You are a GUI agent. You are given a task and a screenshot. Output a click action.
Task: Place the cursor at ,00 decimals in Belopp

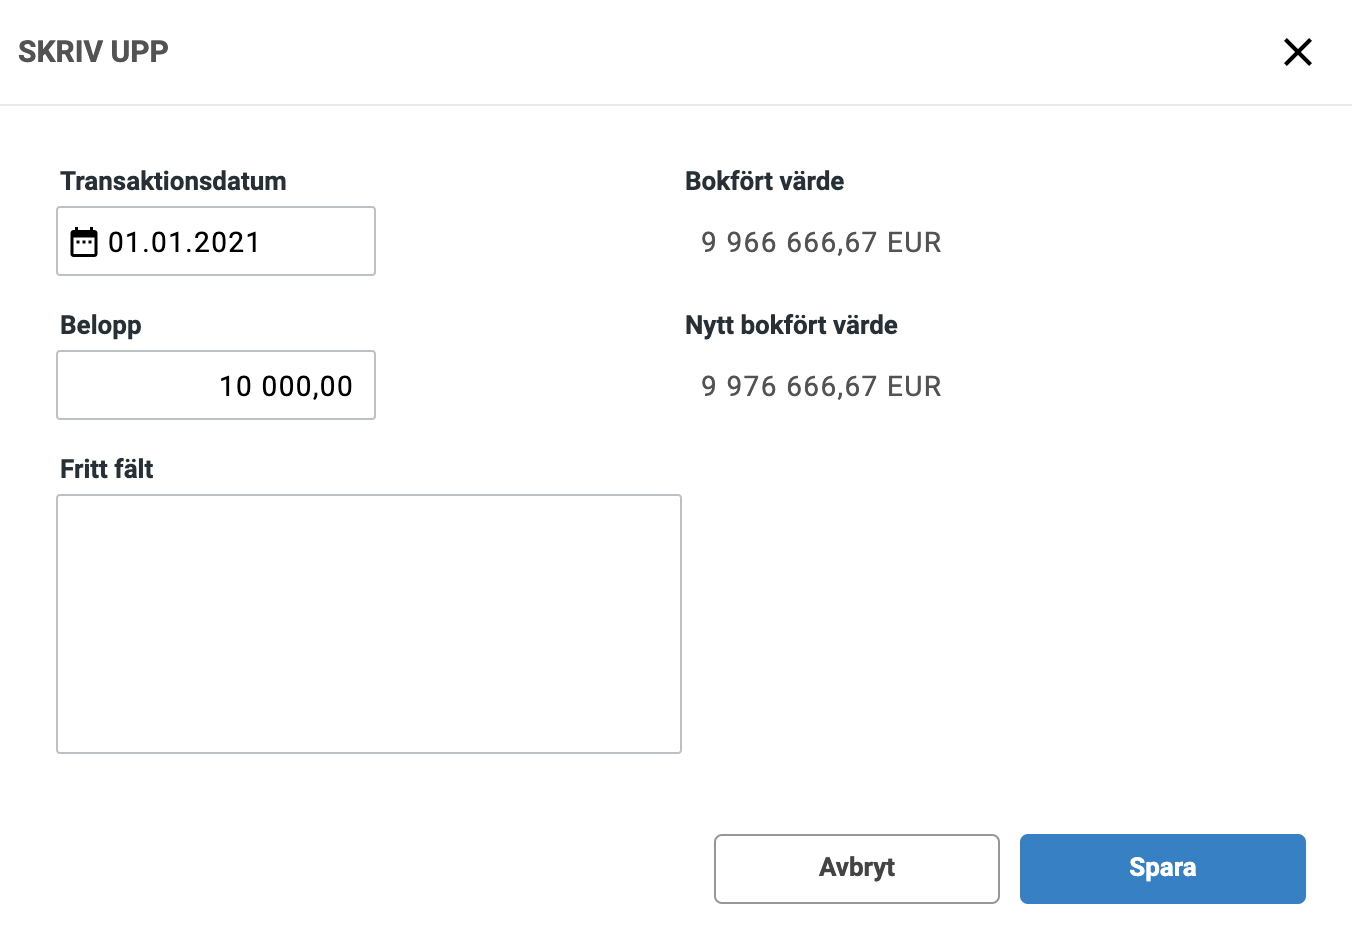coord(331,386)
